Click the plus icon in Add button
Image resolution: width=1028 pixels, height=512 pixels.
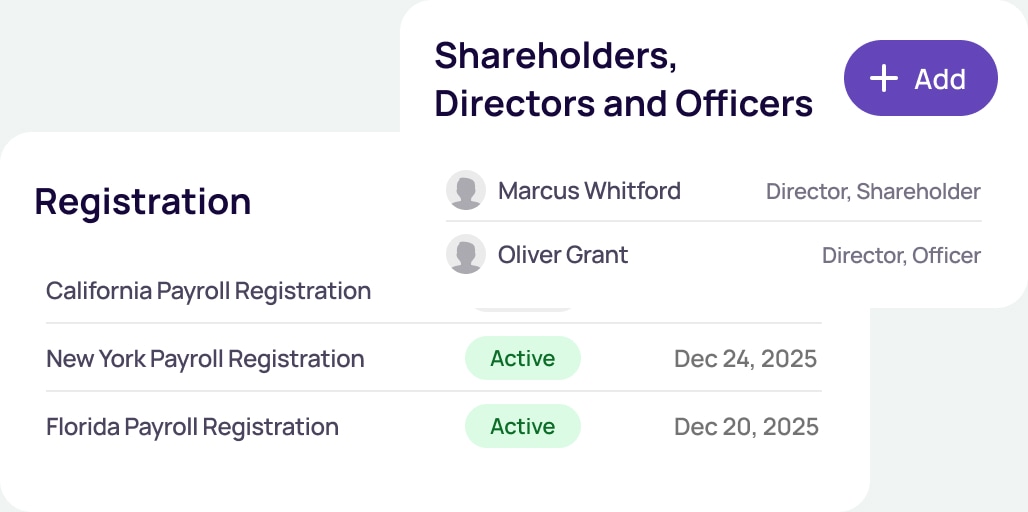(x=884, y=79)
